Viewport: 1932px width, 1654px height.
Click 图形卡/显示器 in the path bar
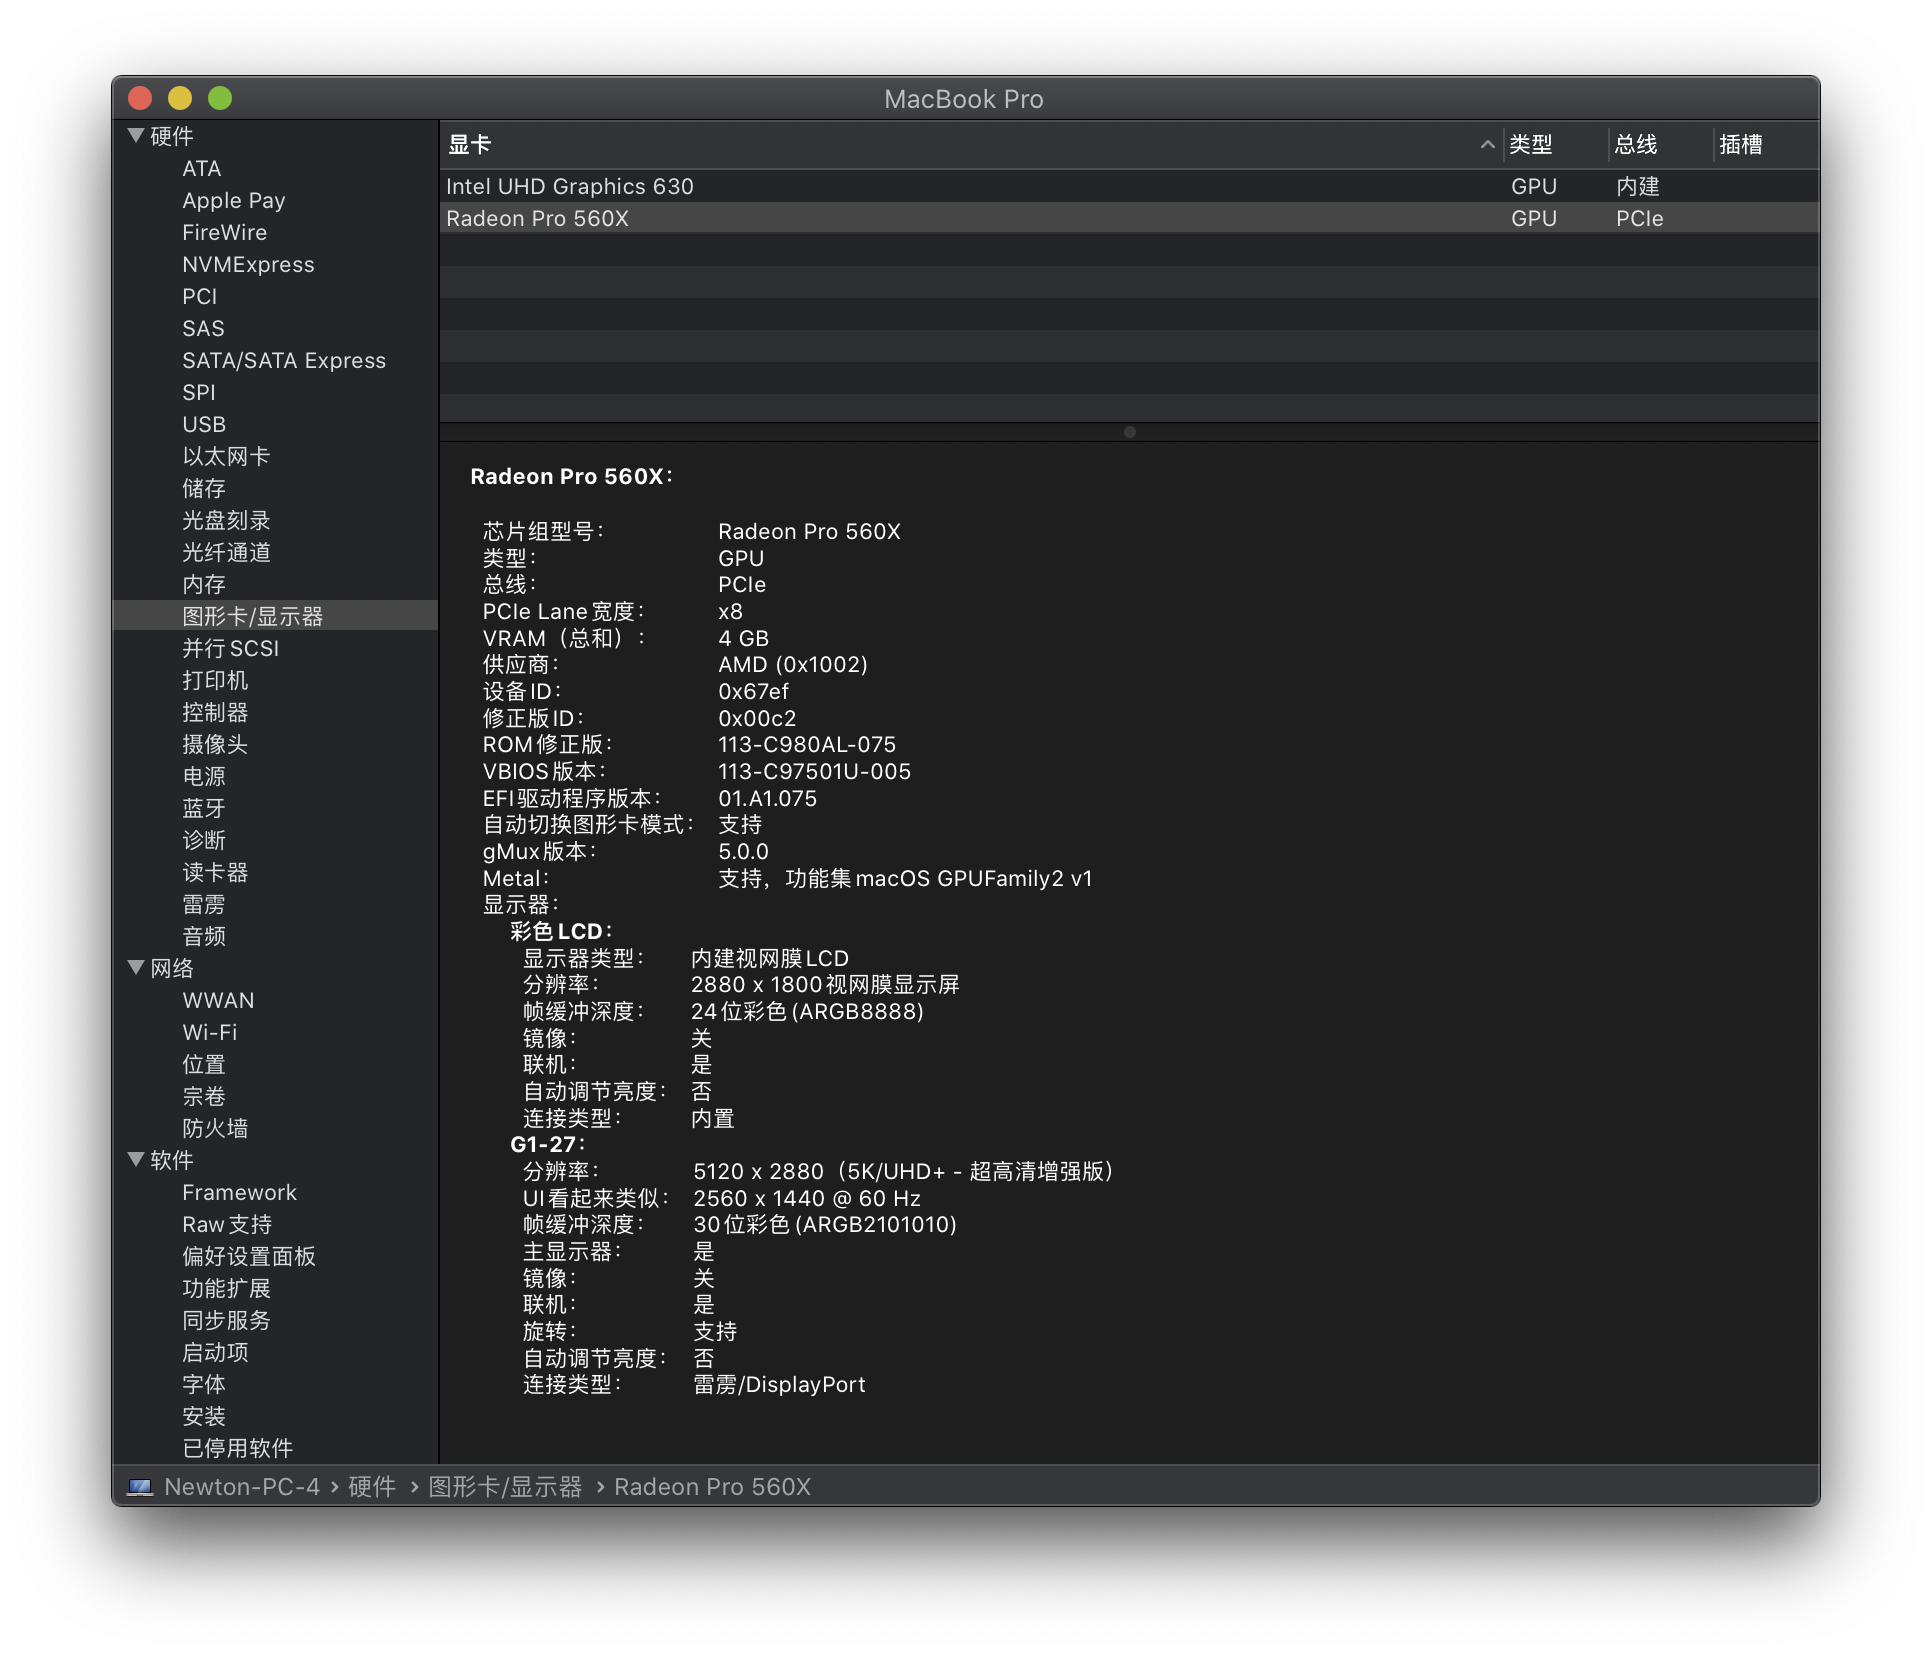505,1487
